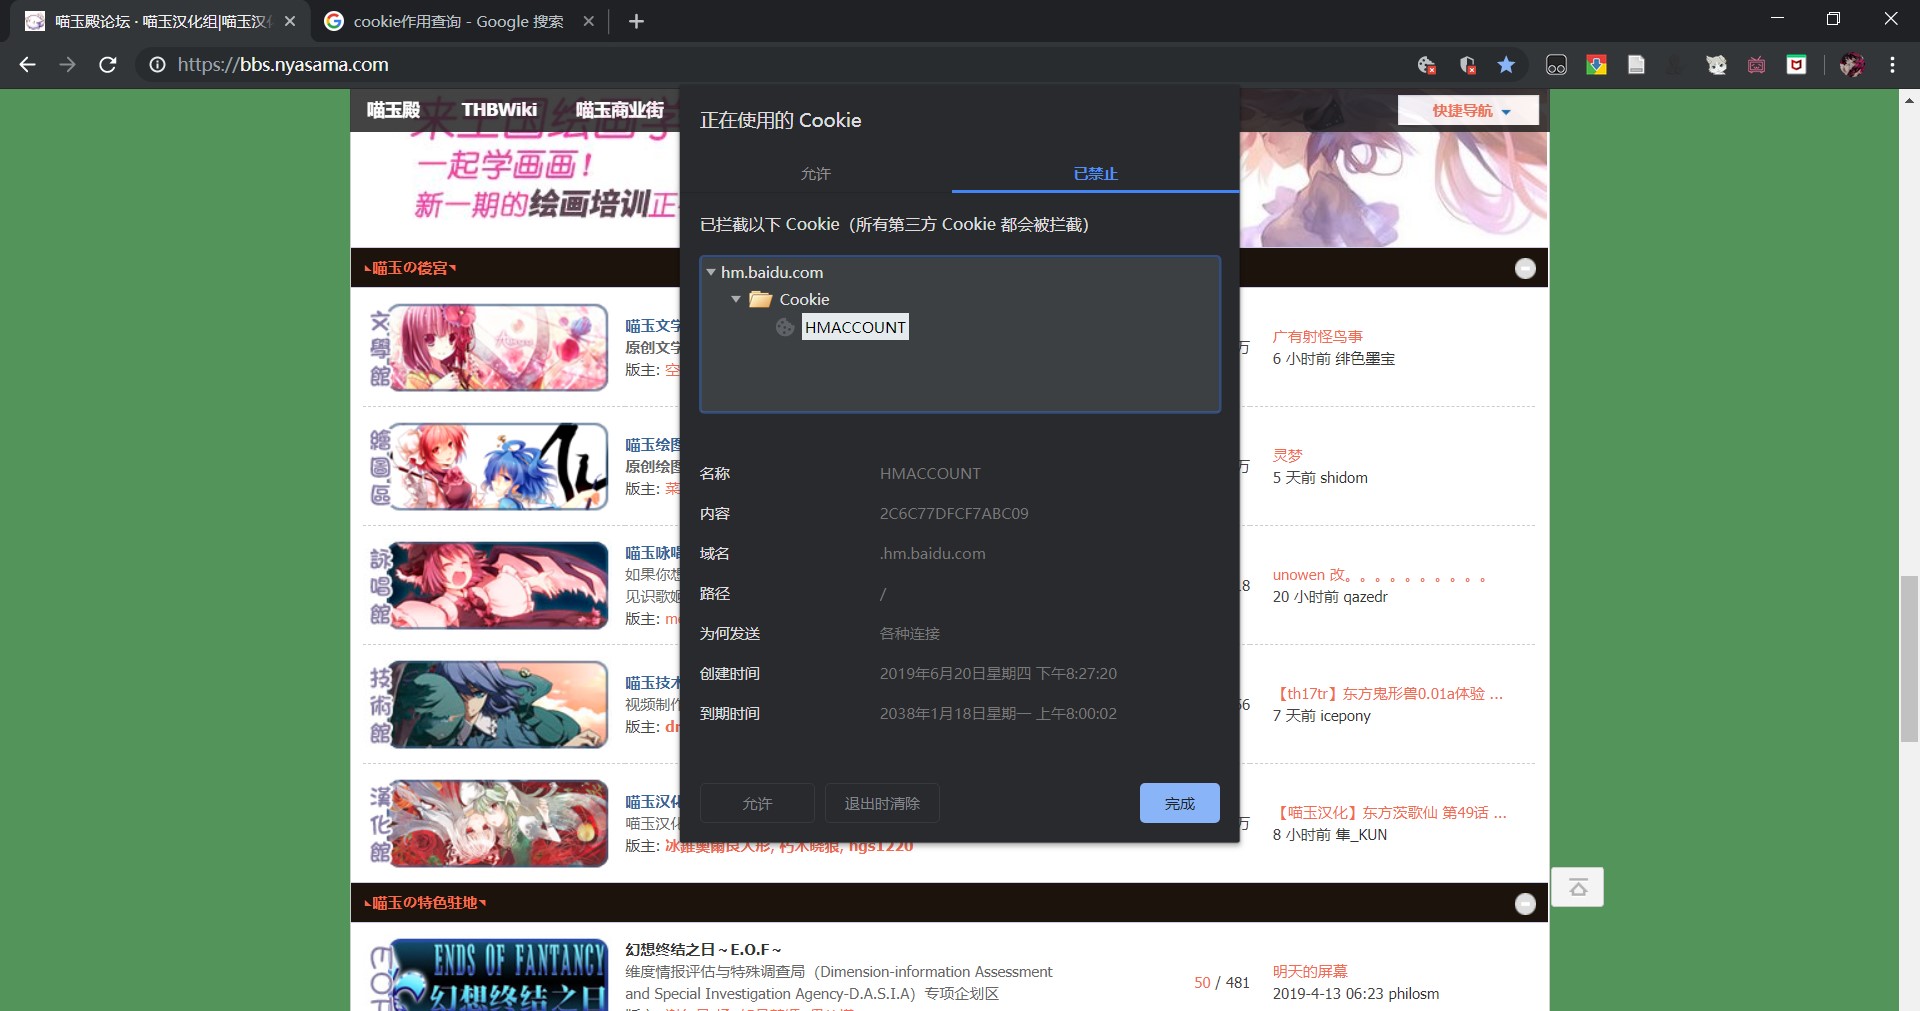Open the 快捷导航 dropdown
This screenshot has width=1920, height=1011.
coord(1468,111)
